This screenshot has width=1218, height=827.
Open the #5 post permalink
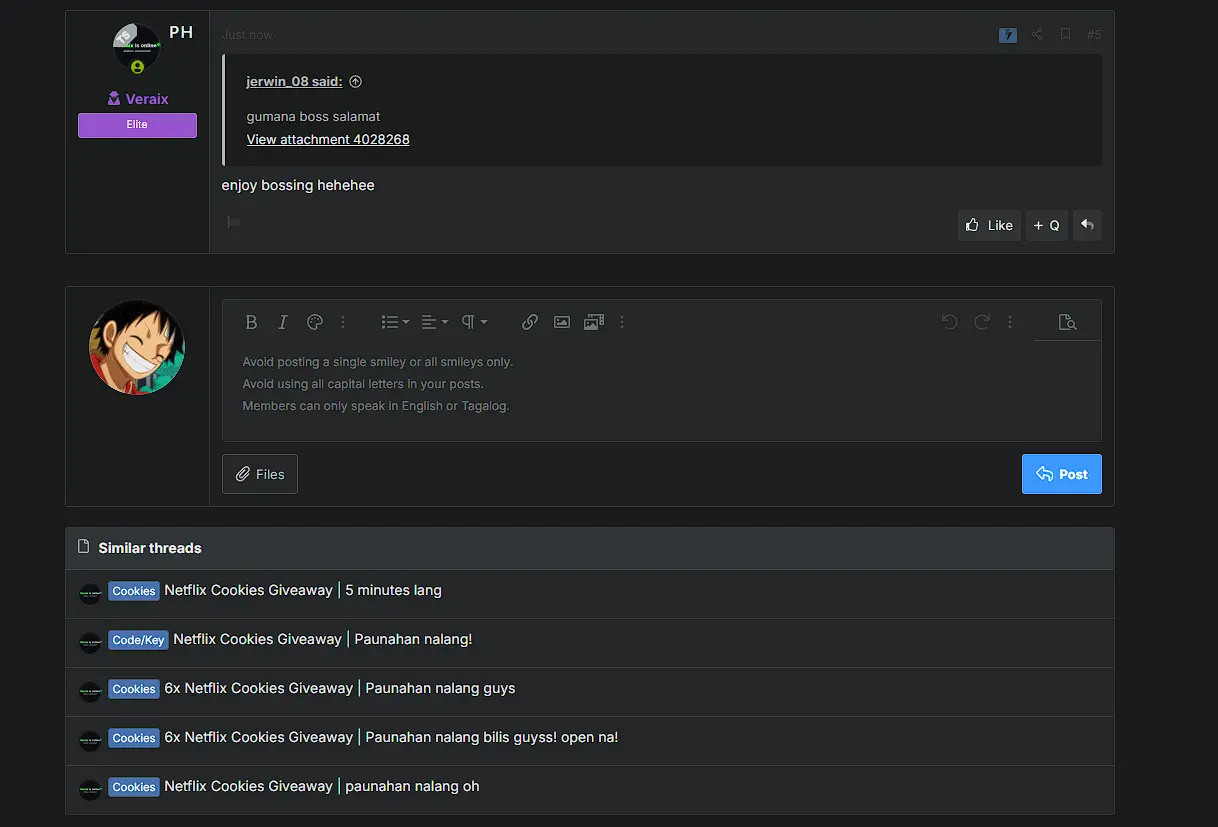1094,35
